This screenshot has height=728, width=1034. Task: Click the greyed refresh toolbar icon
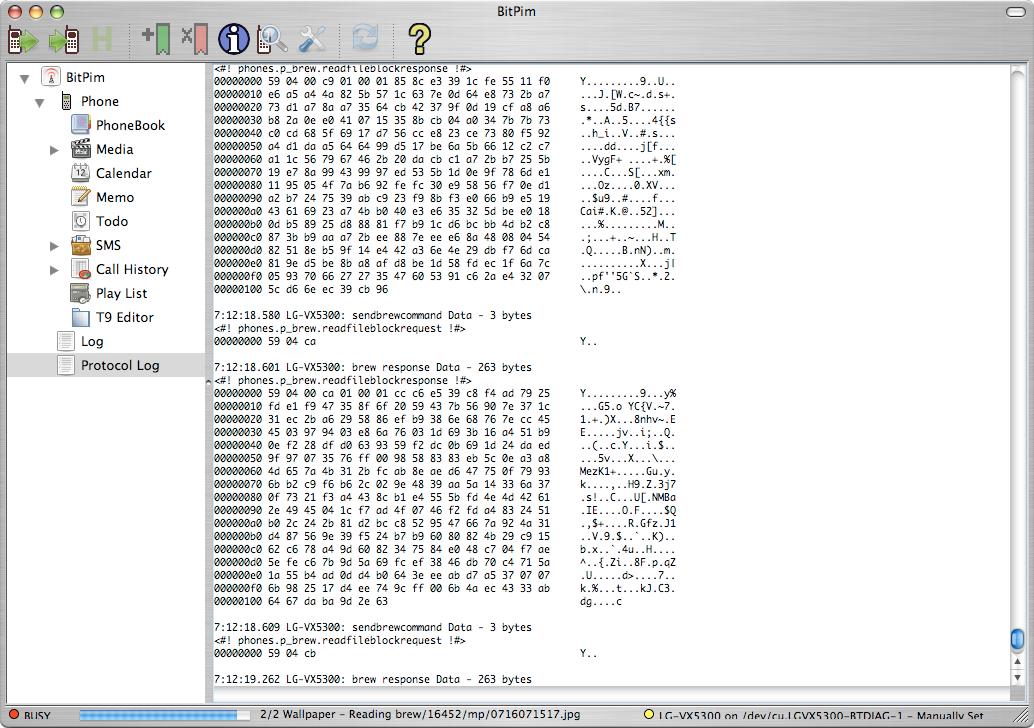[365, 38]
